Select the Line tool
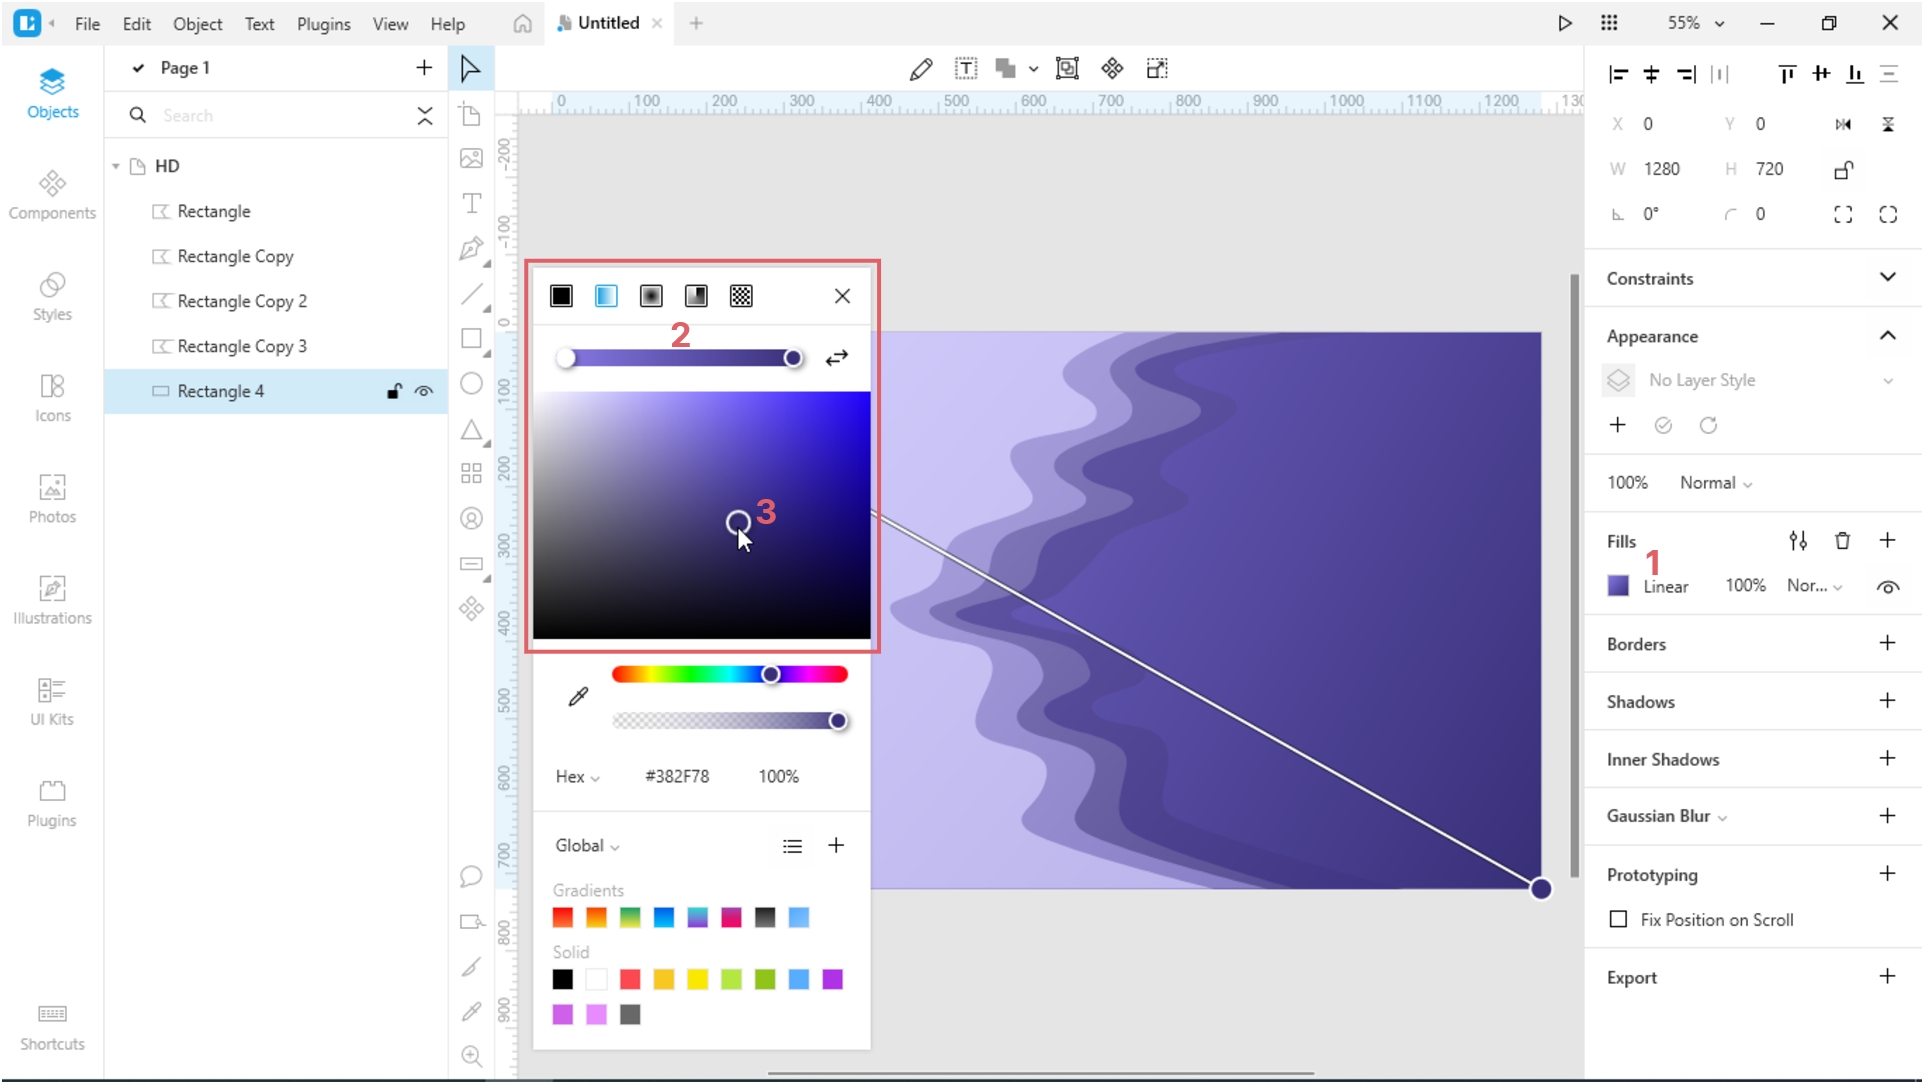 point(471,293)
